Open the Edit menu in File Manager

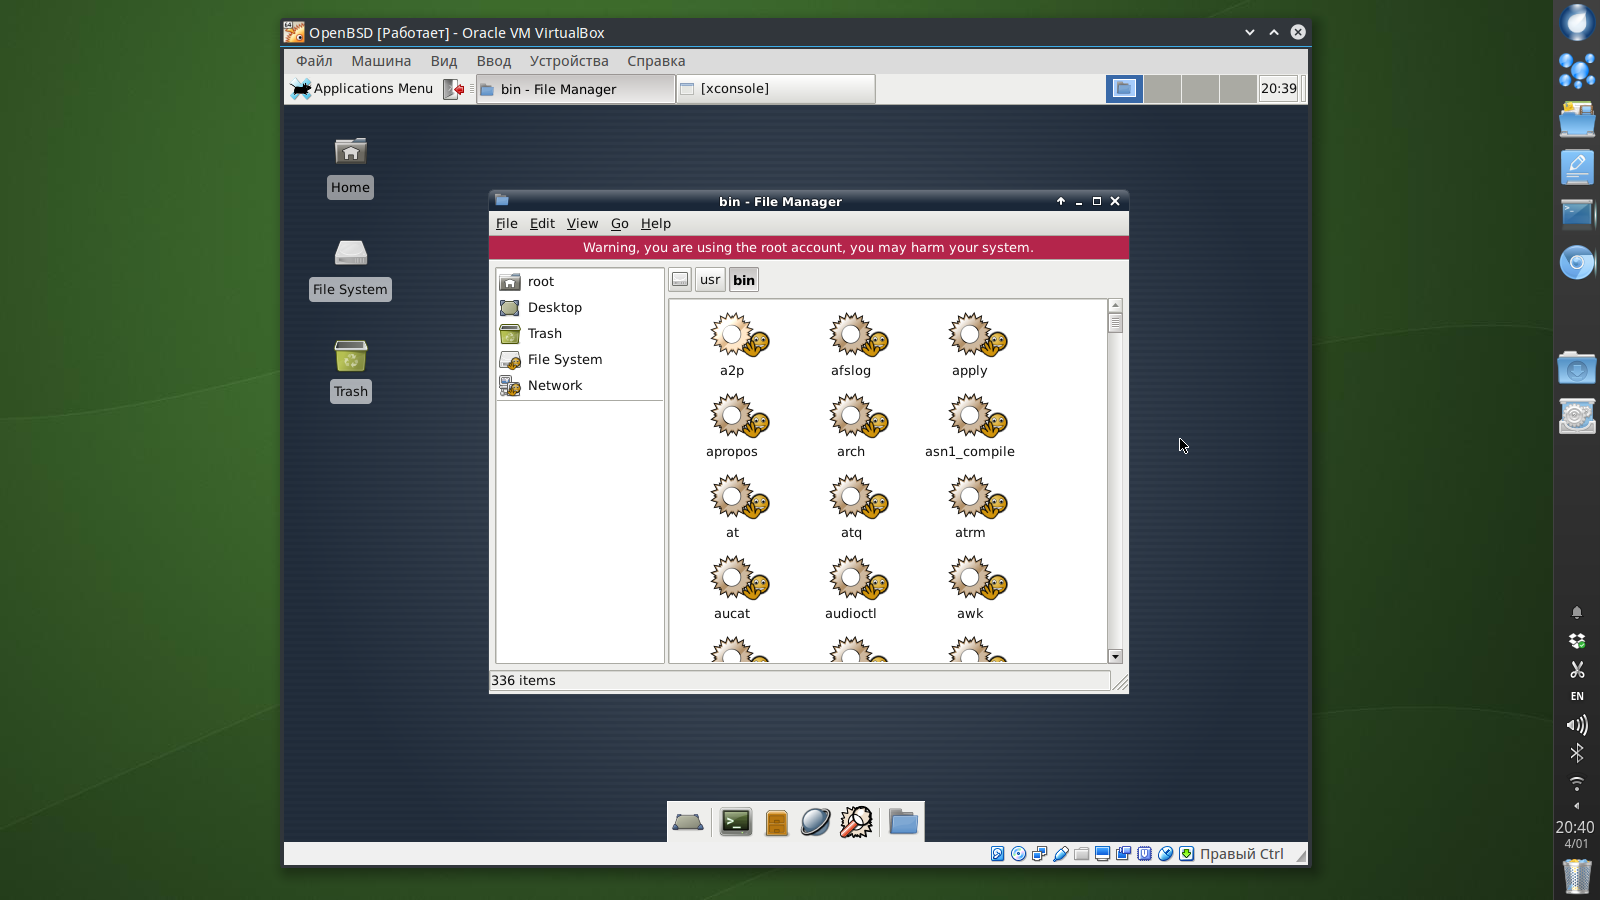(x=542, y=223)
